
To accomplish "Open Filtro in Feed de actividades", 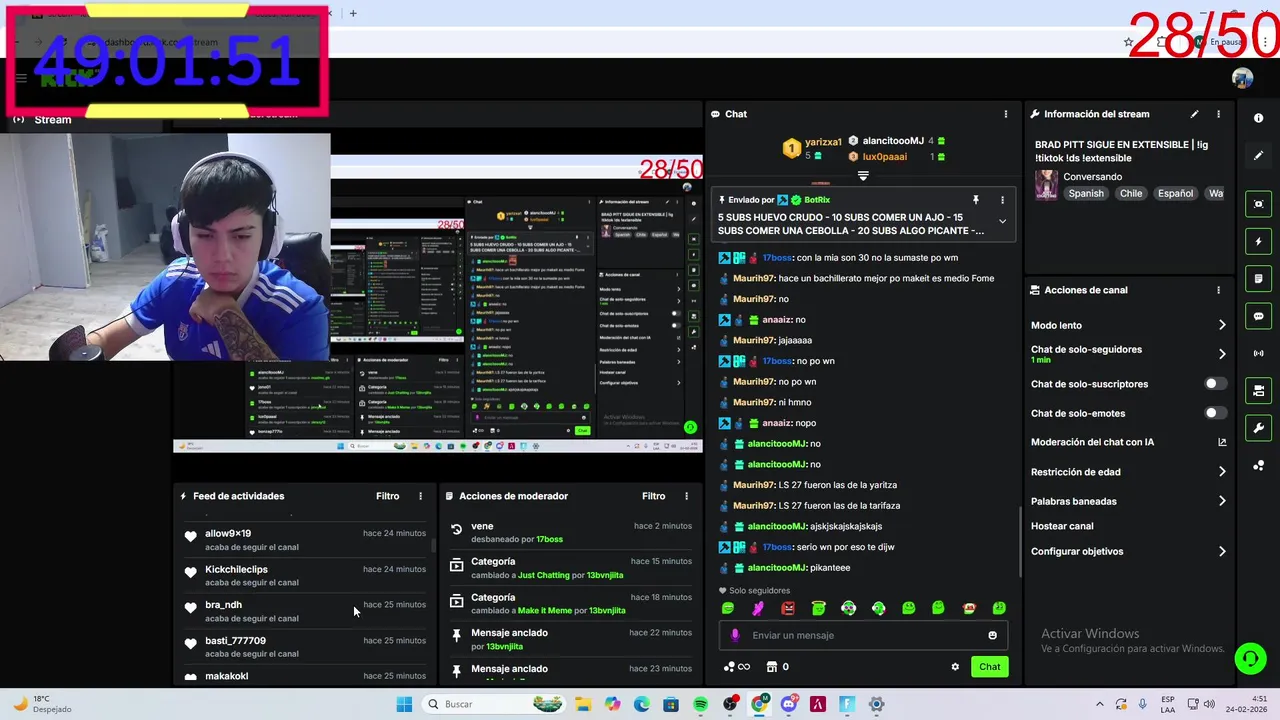I will [387, 496].
